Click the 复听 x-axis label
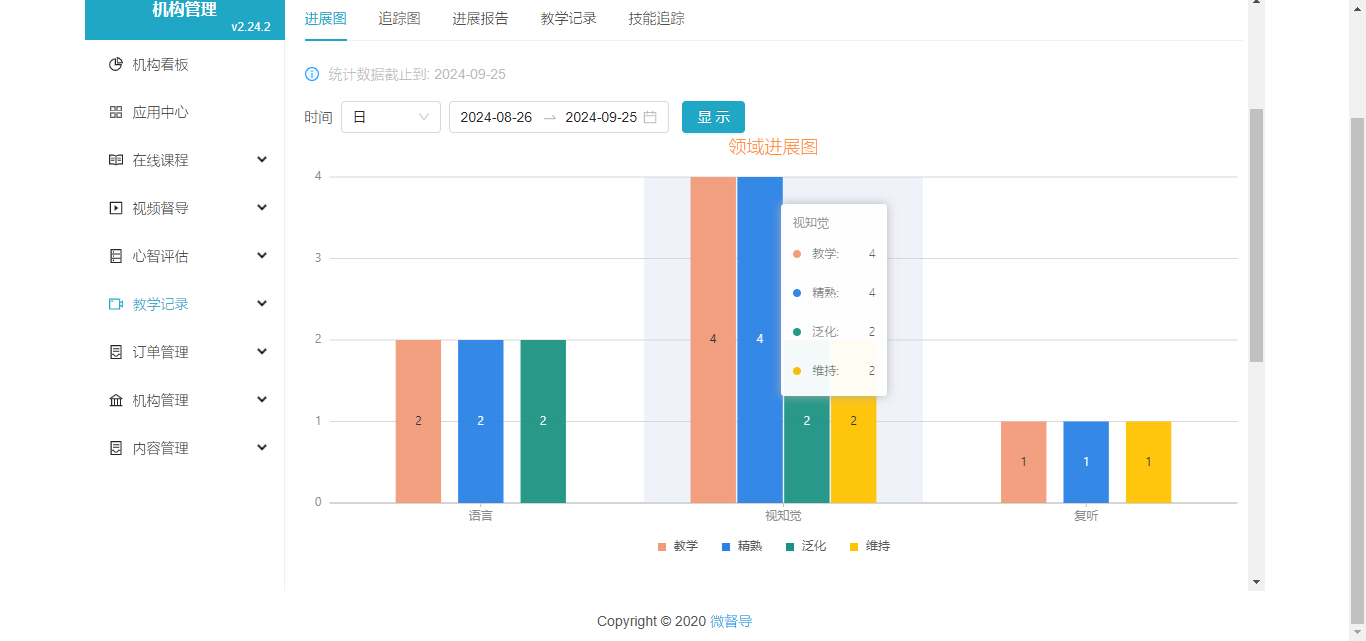Image resolution: width=1366 pixels, height=641 pixels. pos(1086,517)
